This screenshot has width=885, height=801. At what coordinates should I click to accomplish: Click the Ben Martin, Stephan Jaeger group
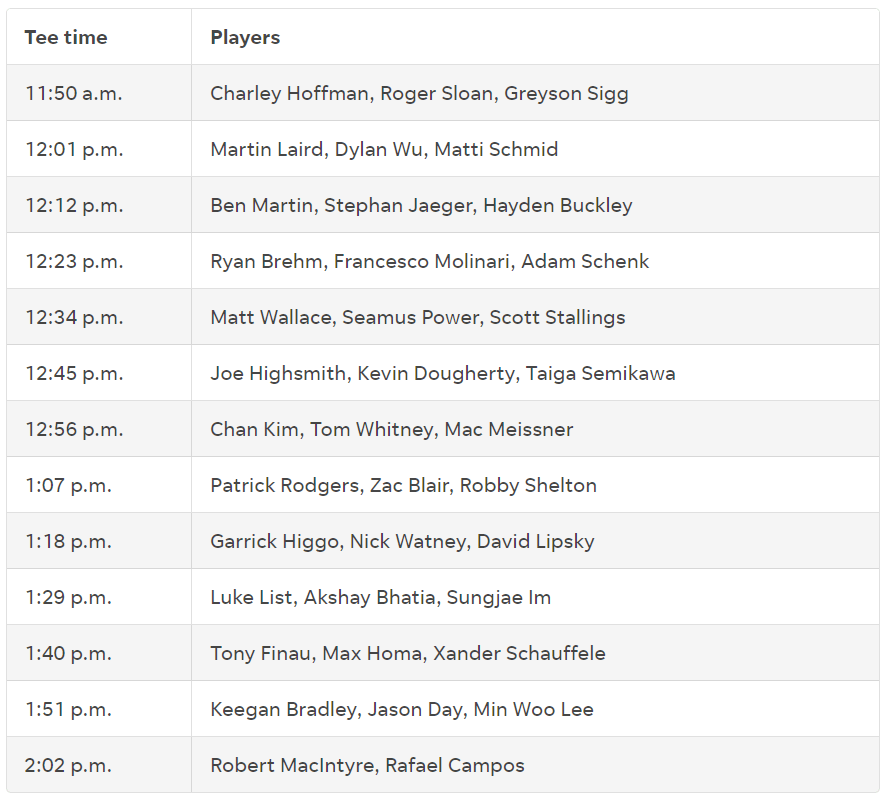click(x=421, y=205)
